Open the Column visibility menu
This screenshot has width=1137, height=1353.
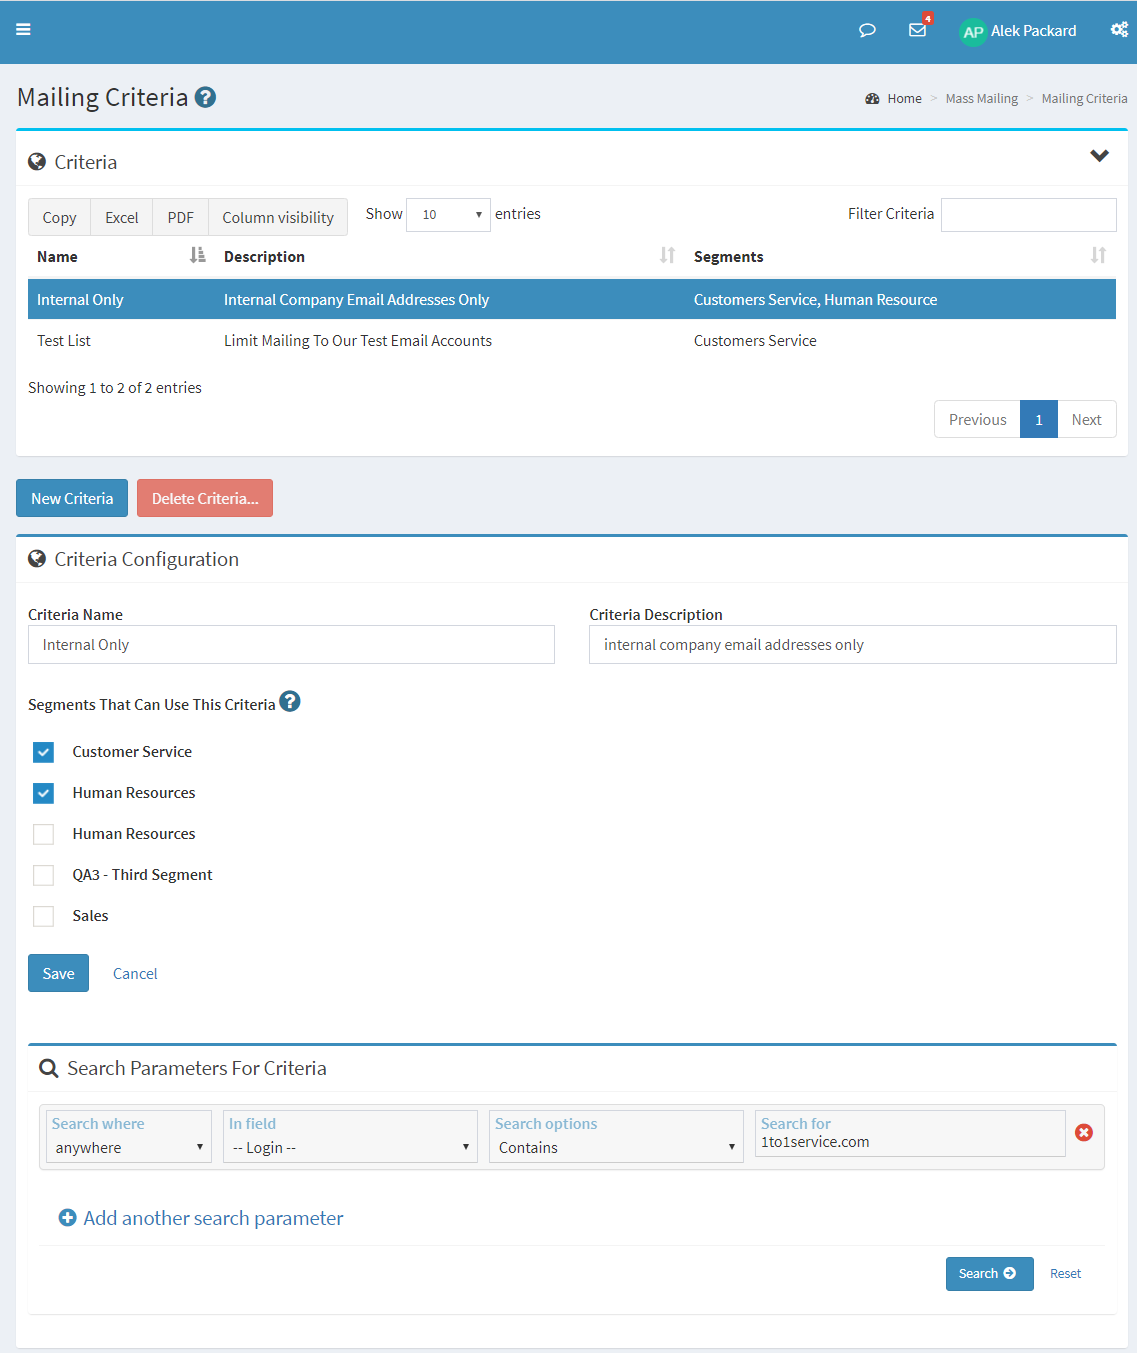278,217
